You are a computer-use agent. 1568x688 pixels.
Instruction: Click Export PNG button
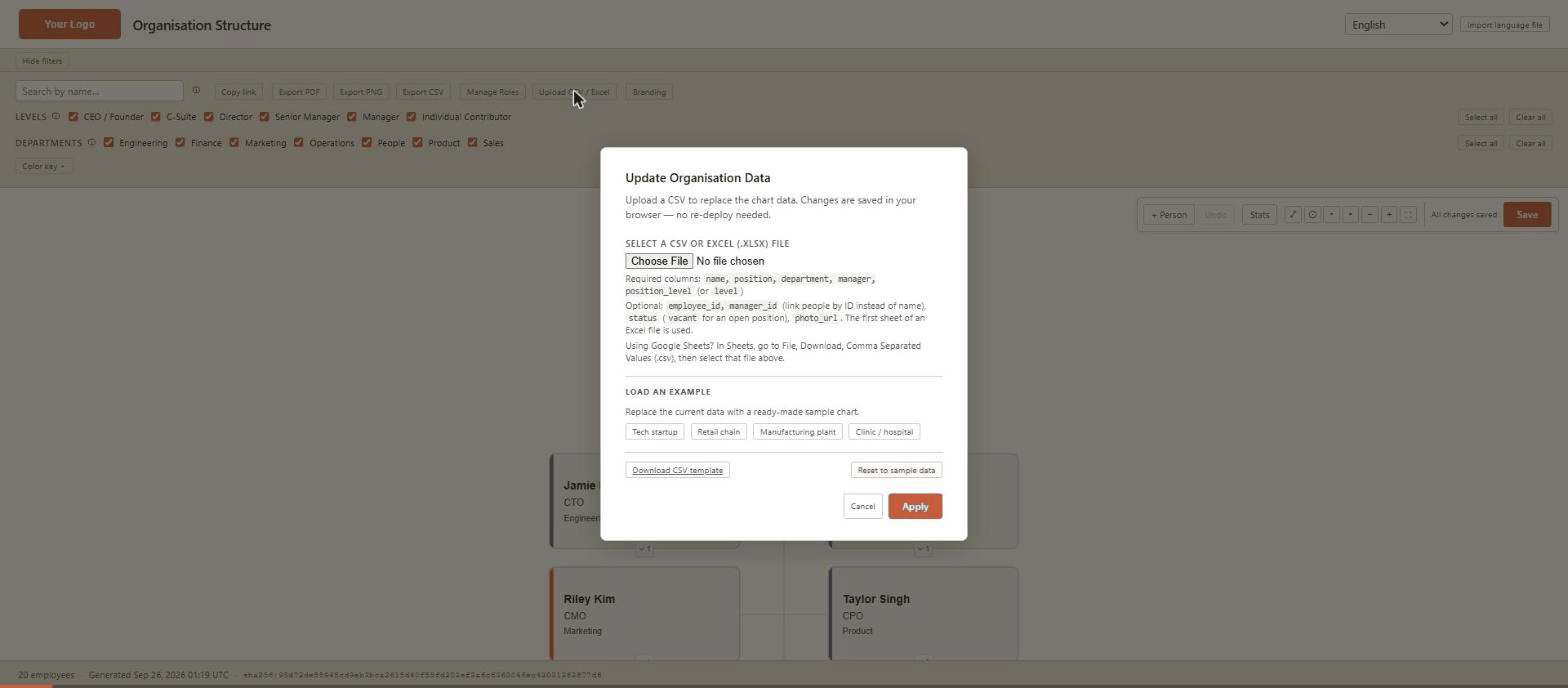click(x=361, y=92)
